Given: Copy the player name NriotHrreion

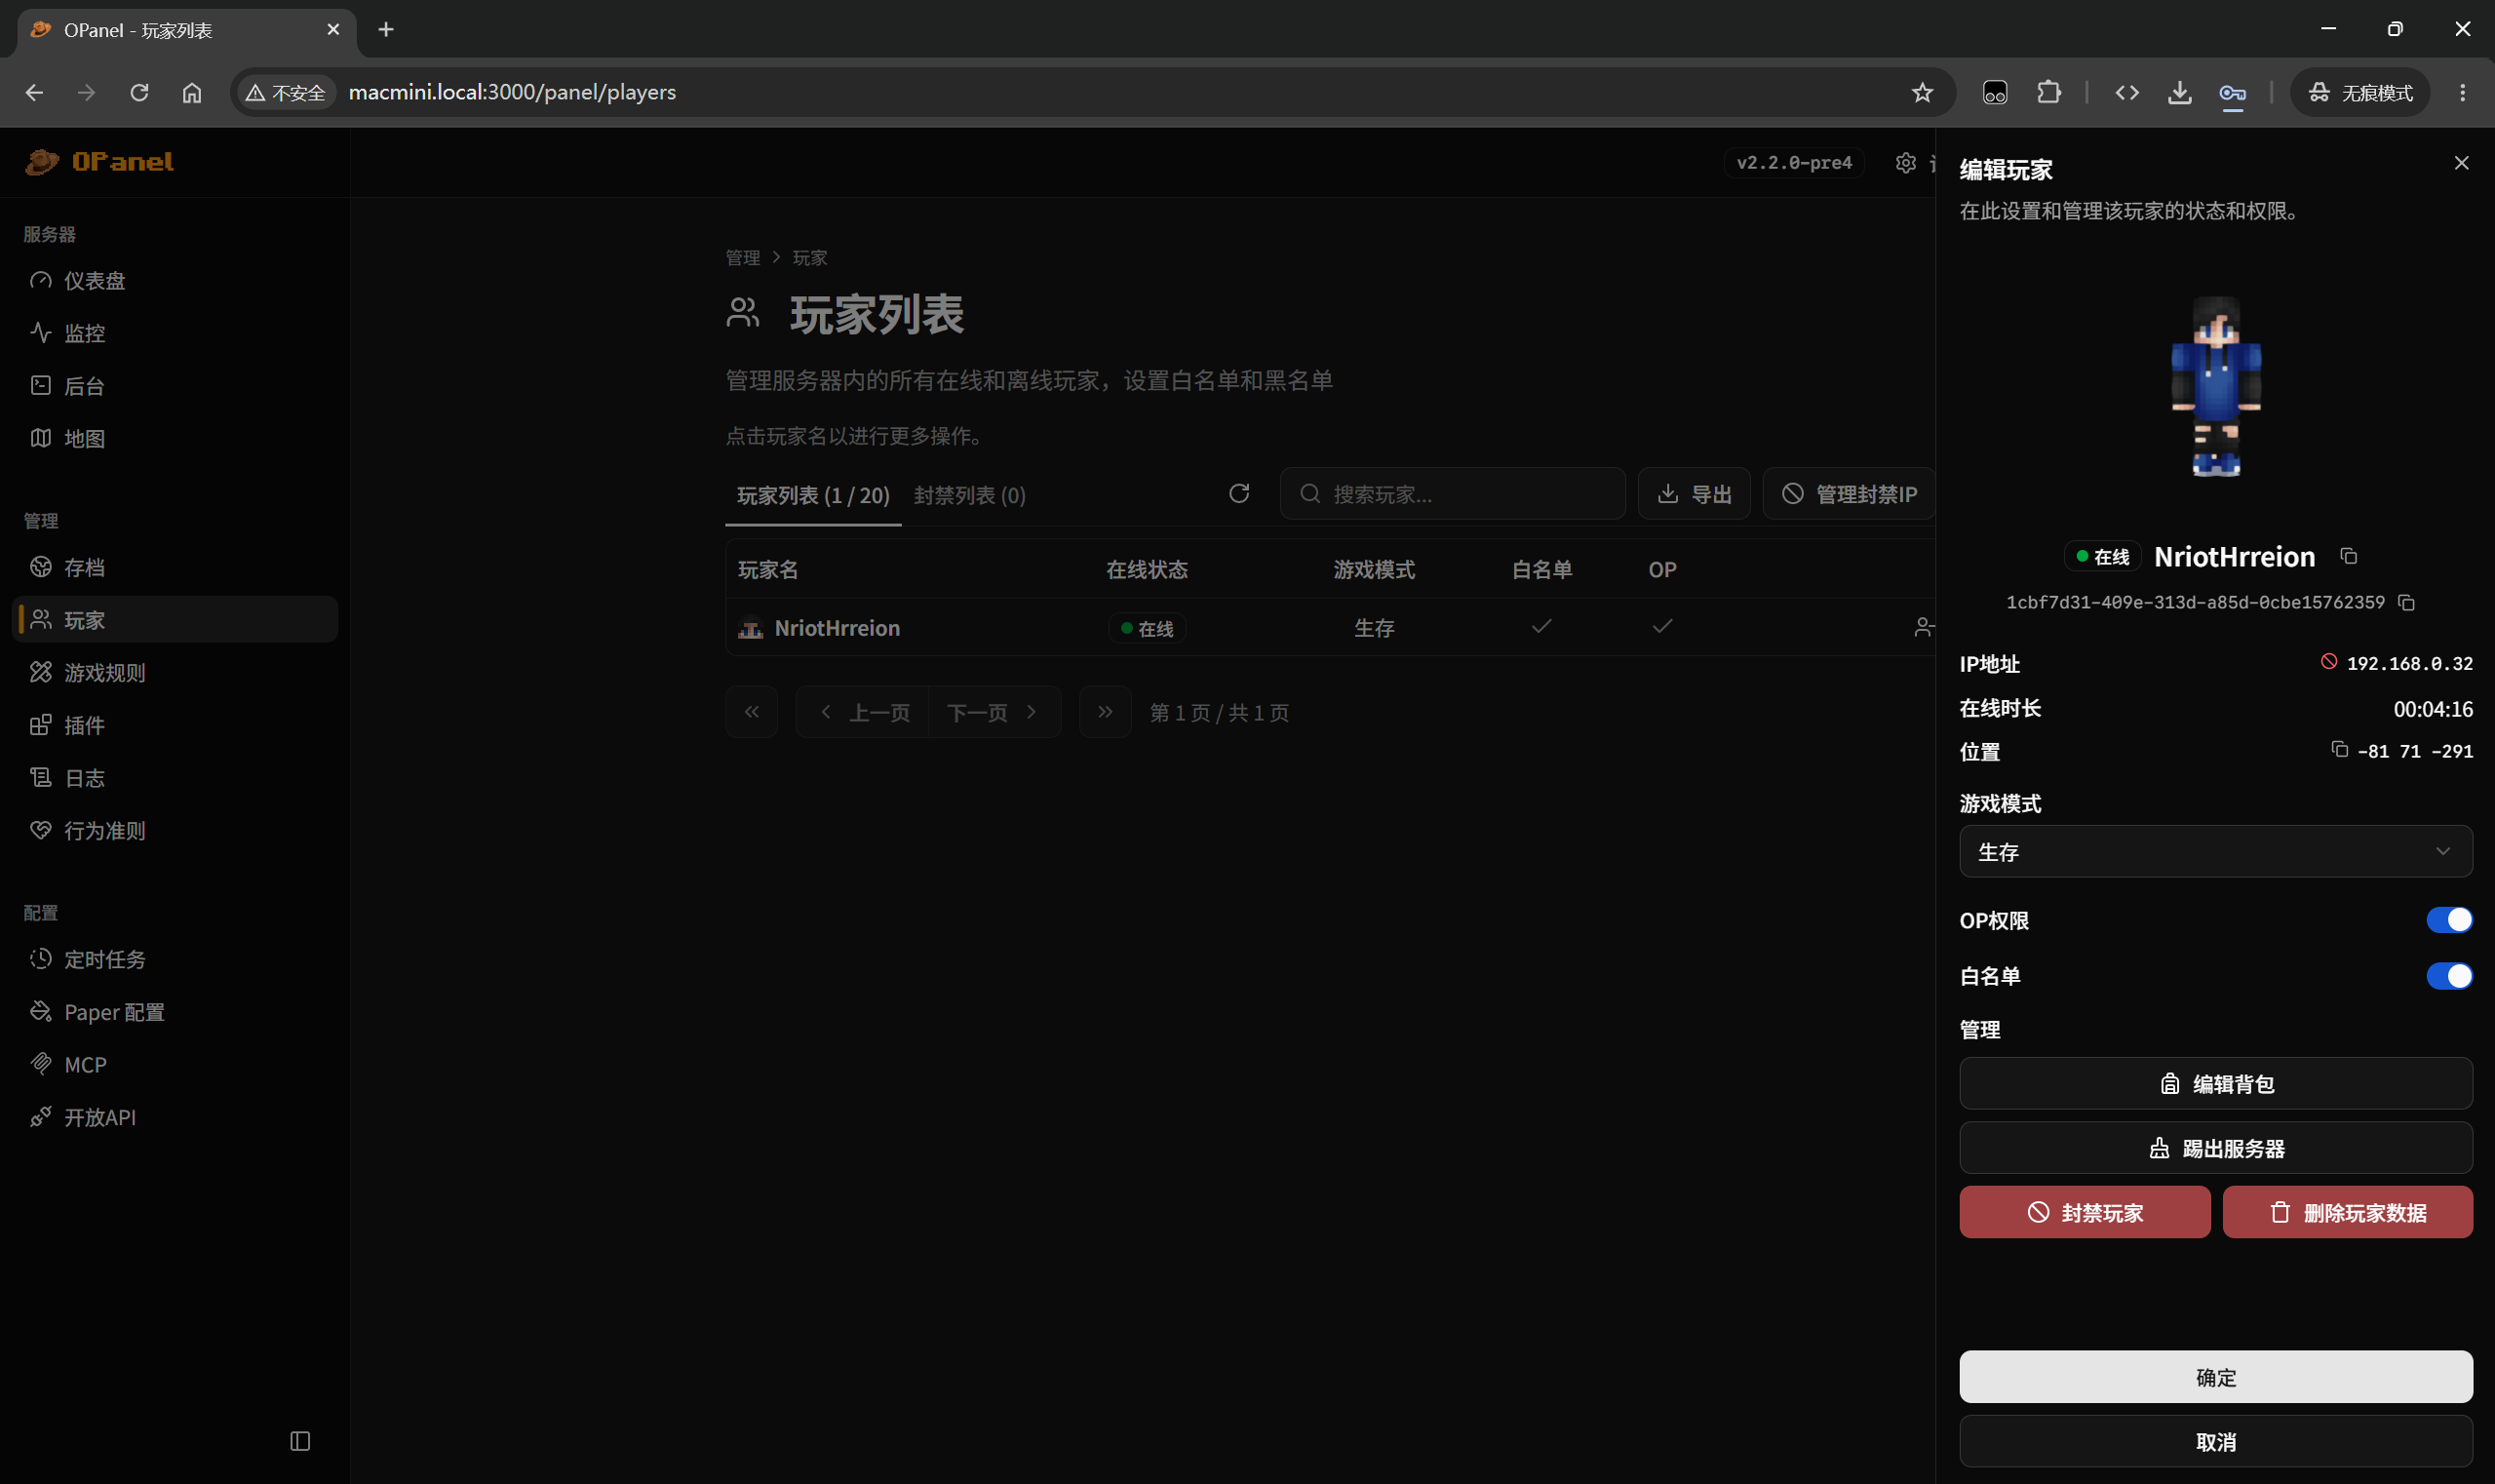Looking at the screenshot, I should click(2349, 556).
